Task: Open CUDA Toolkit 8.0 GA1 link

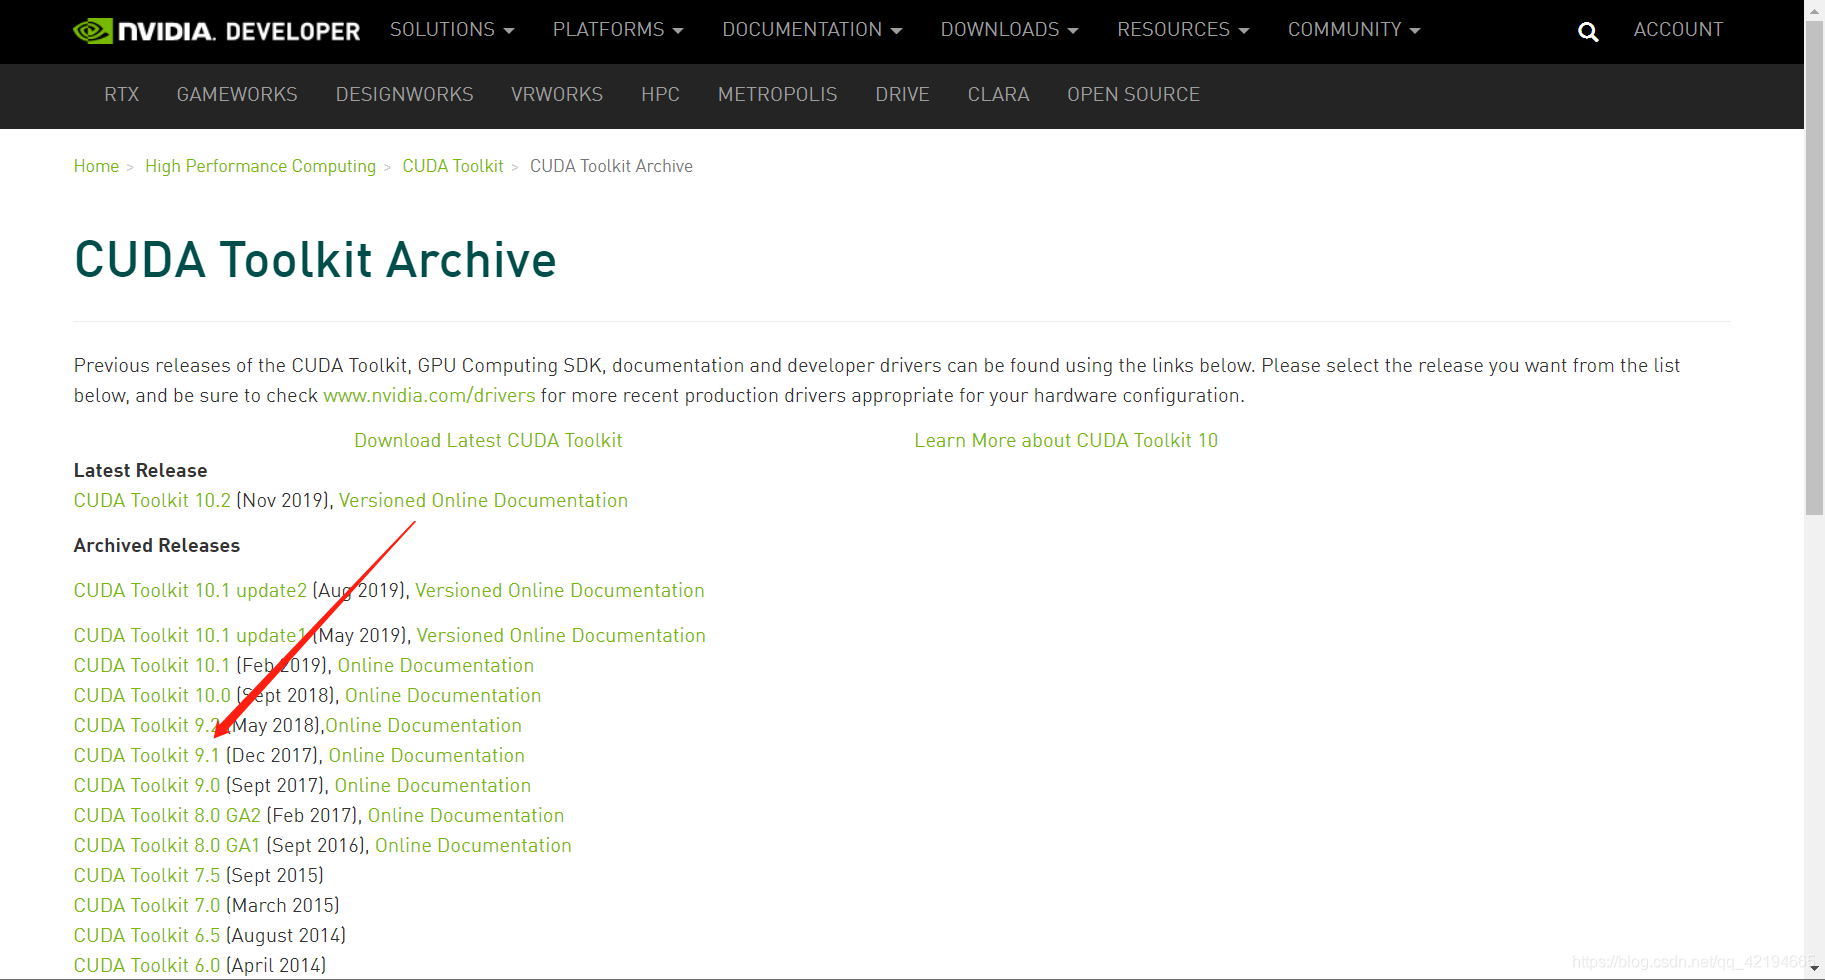Action: coord(167,845)
